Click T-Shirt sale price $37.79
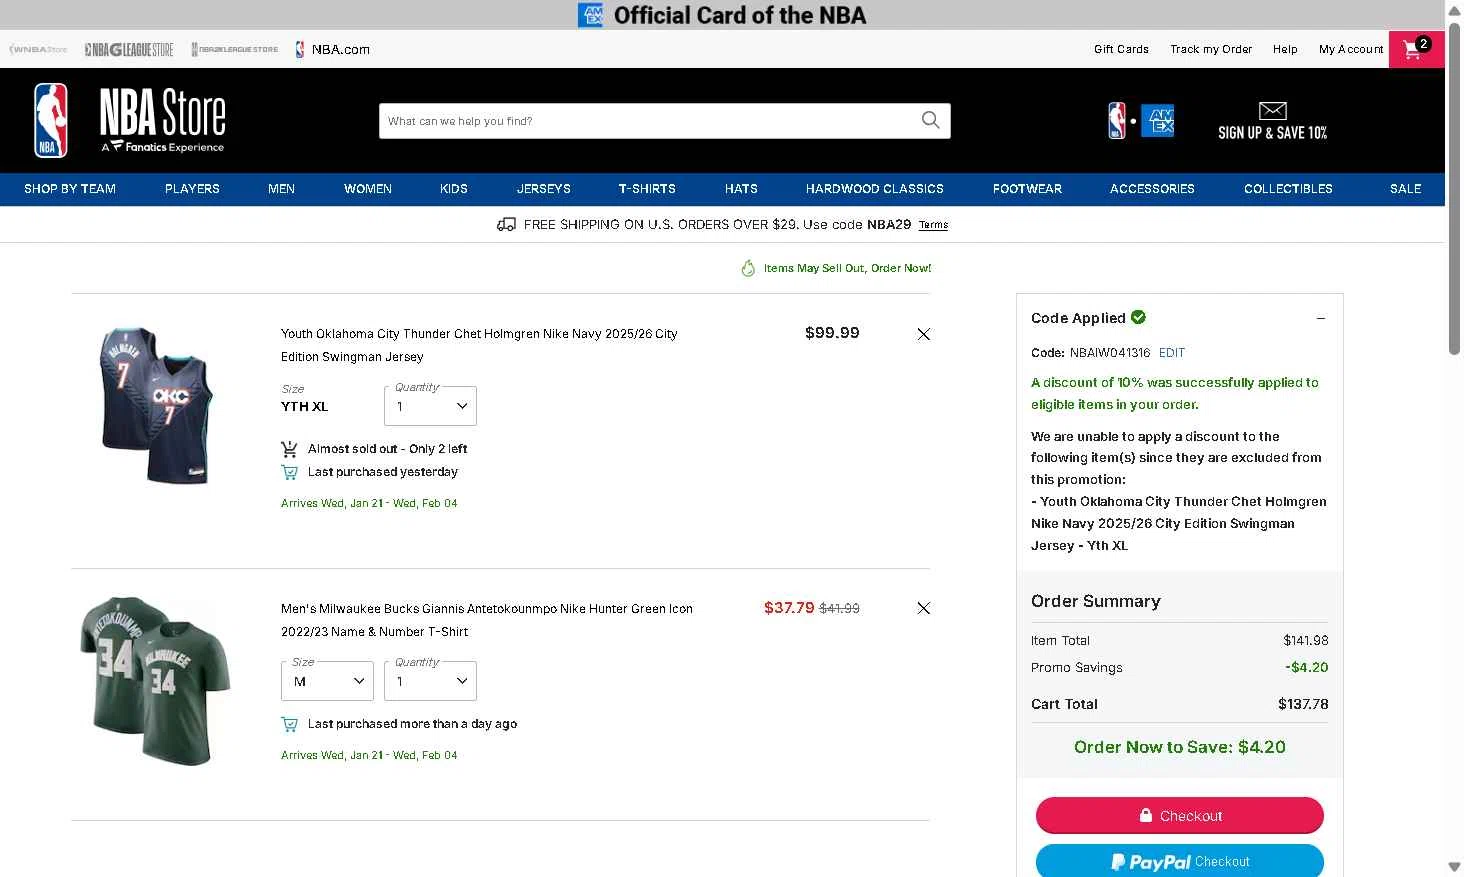 click(789, 608)
